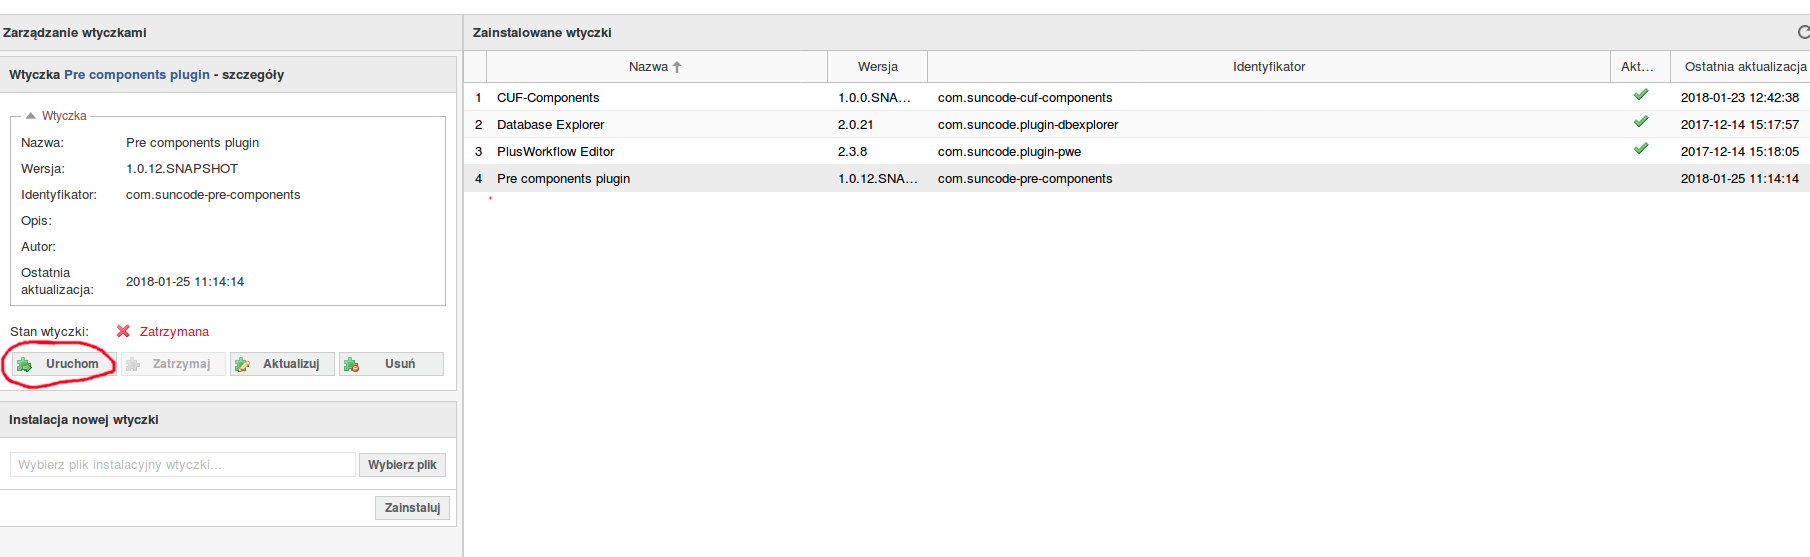Screen dimensions: 1810x557
Task: Click the green active checkmark for PlusWorkflow Editor
Action: click(x=1641, y=149)
